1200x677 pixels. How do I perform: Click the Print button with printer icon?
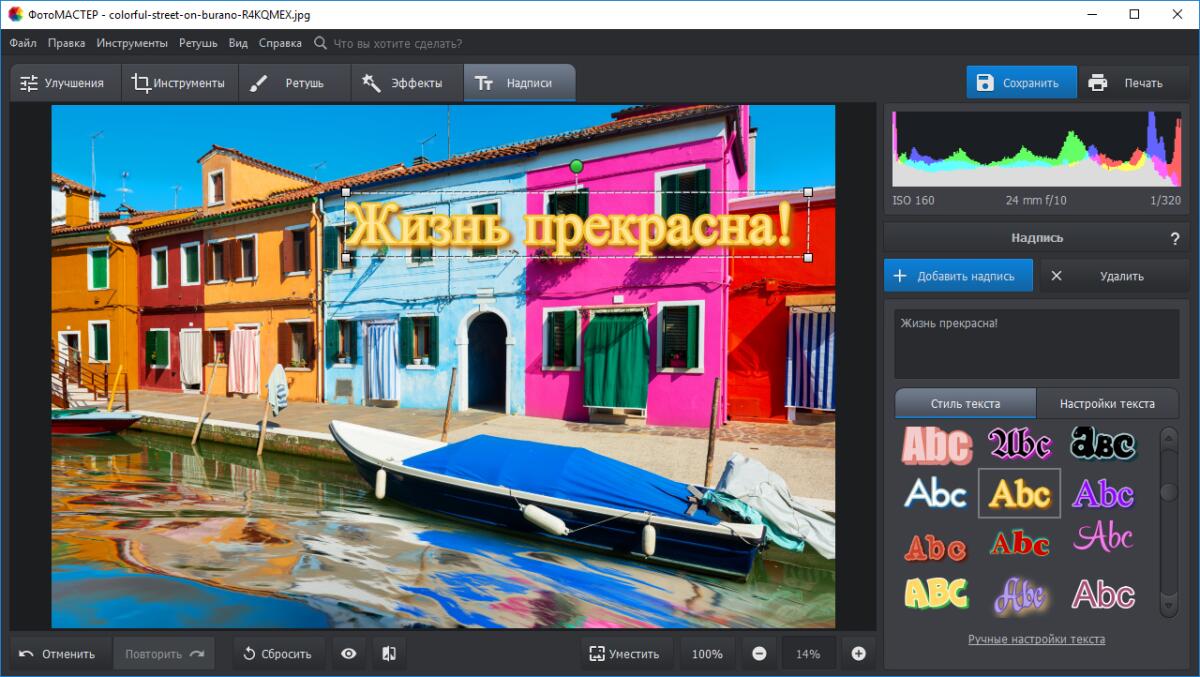tap(1125, 83)
